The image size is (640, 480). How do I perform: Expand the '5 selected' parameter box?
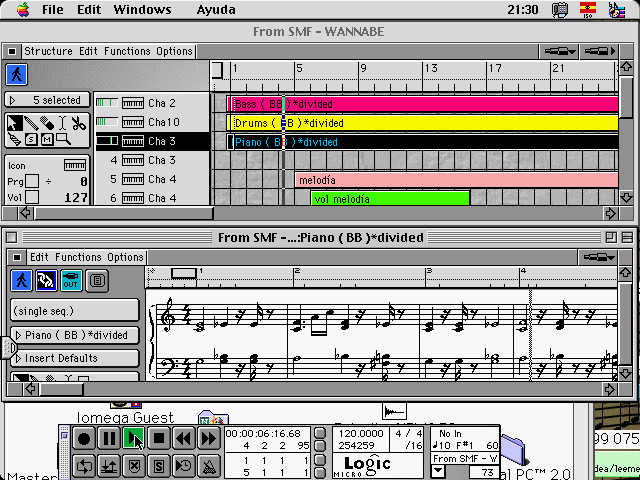13,100
